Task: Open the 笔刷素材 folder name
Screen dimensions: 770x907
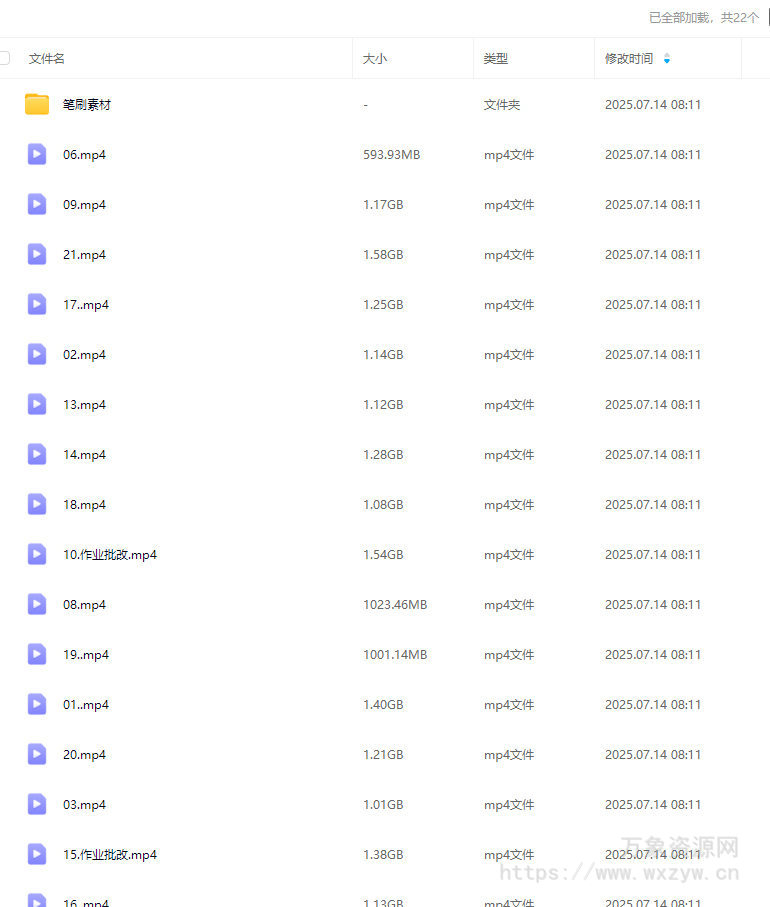Action: pyautogui.click(x=87, y=105)
